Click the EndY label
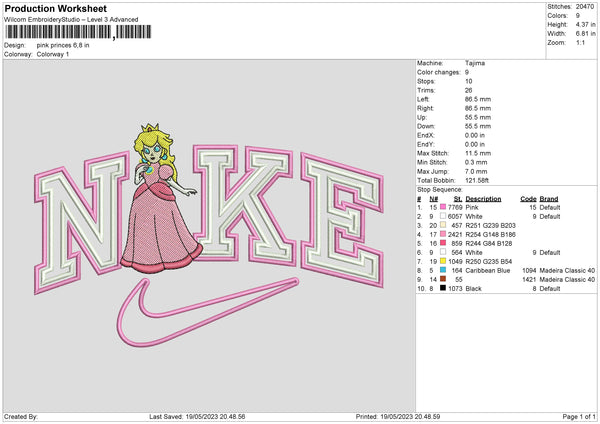Image resolution: width=600 pixels, height=424 pixels. click(x=426, y=144)
